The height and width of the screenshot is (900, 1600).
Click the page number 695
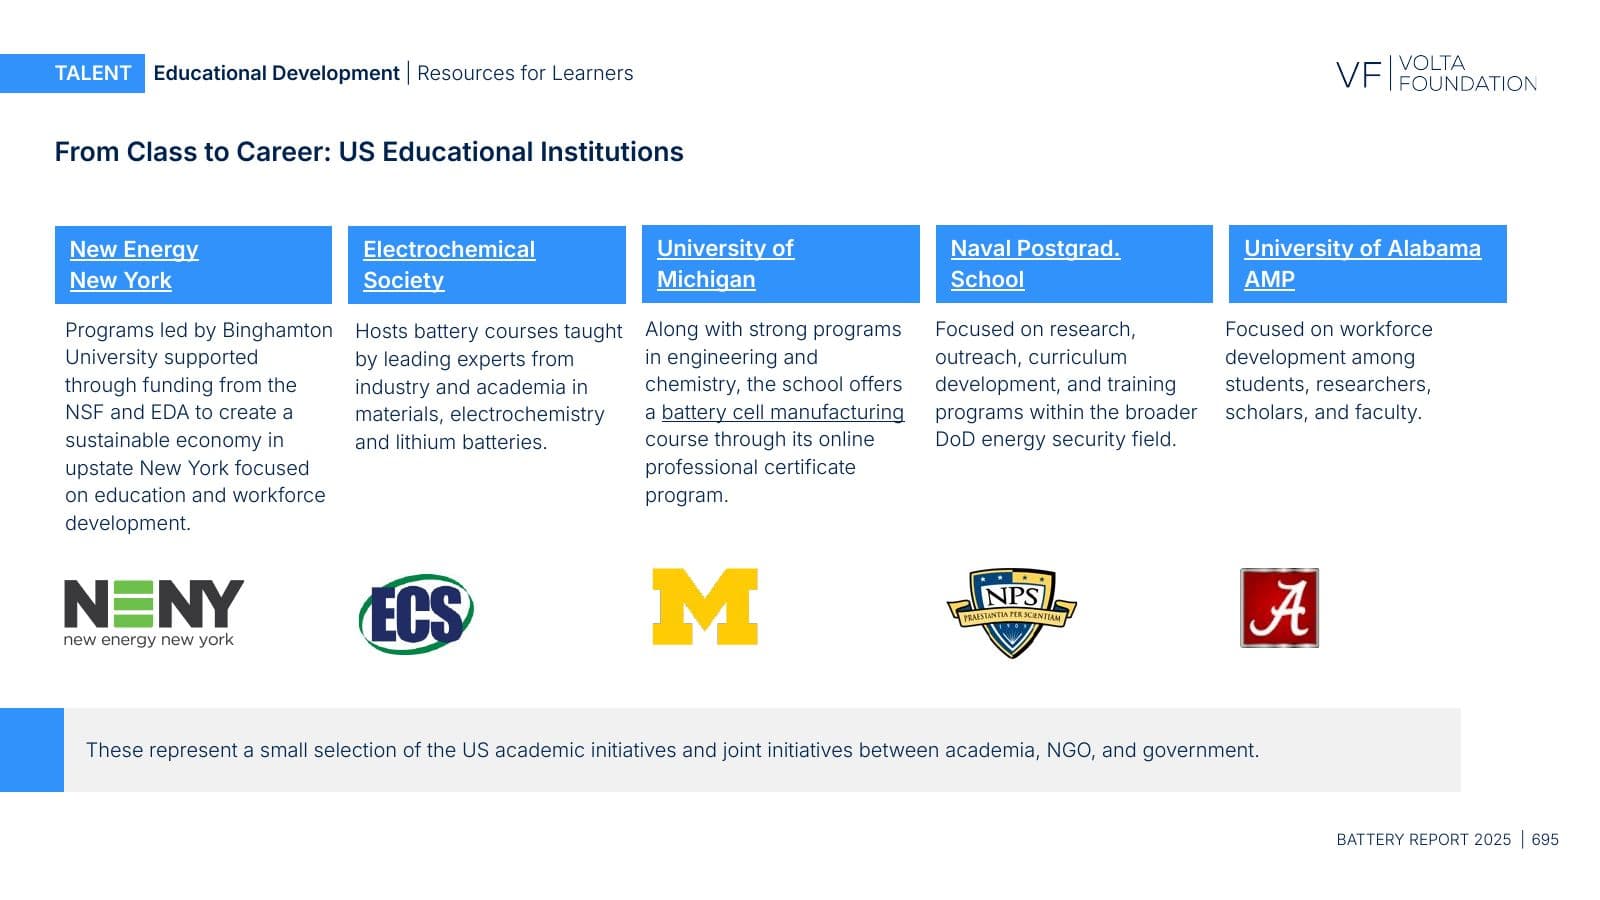coord(1545,840)
